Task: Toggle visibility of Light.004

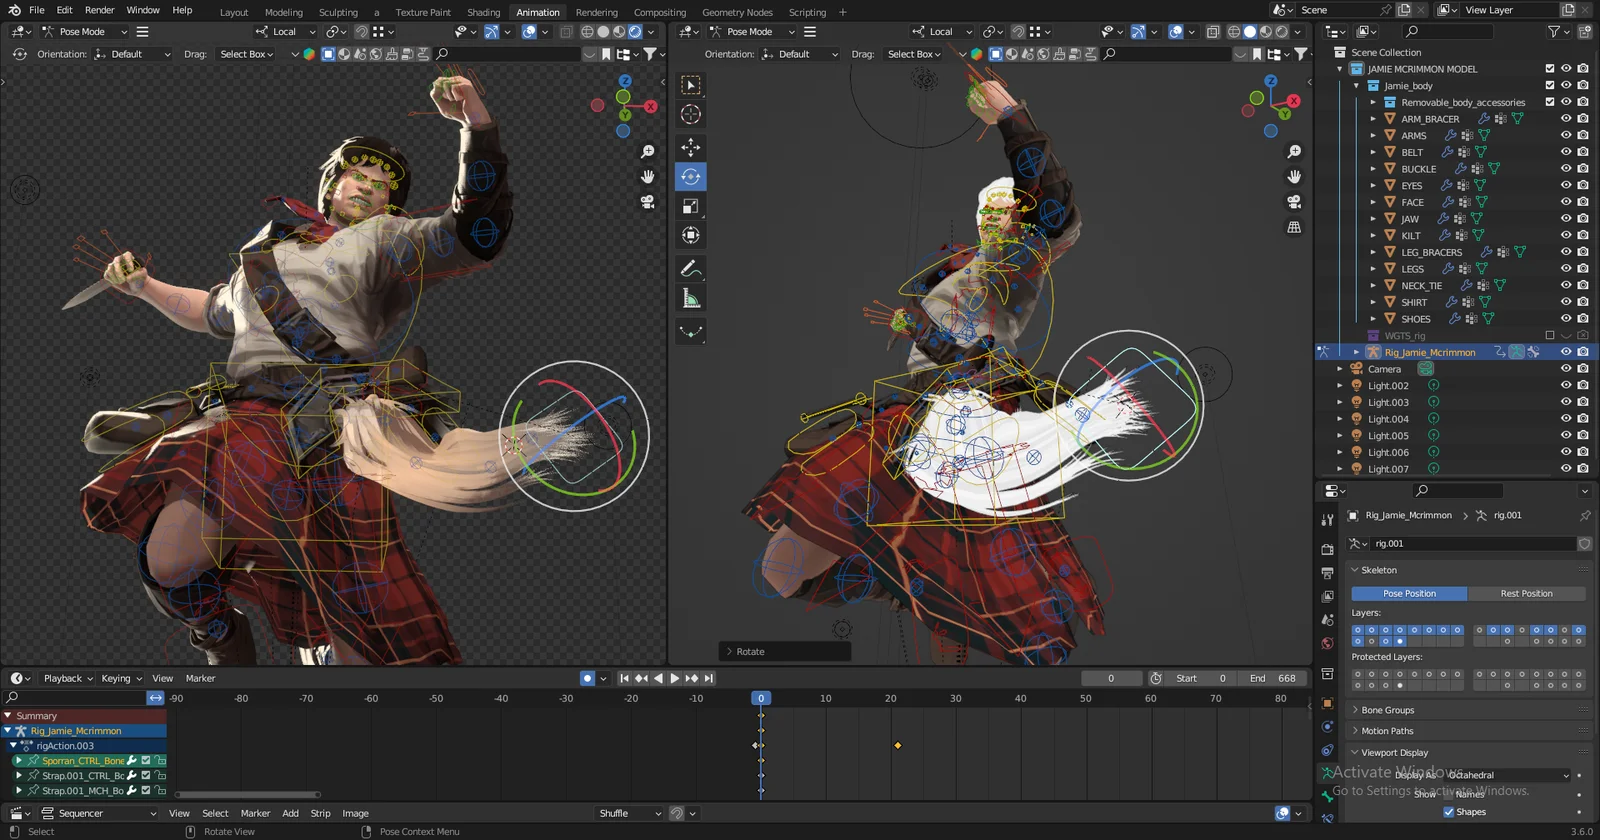Action: (x=1566, y=419)
